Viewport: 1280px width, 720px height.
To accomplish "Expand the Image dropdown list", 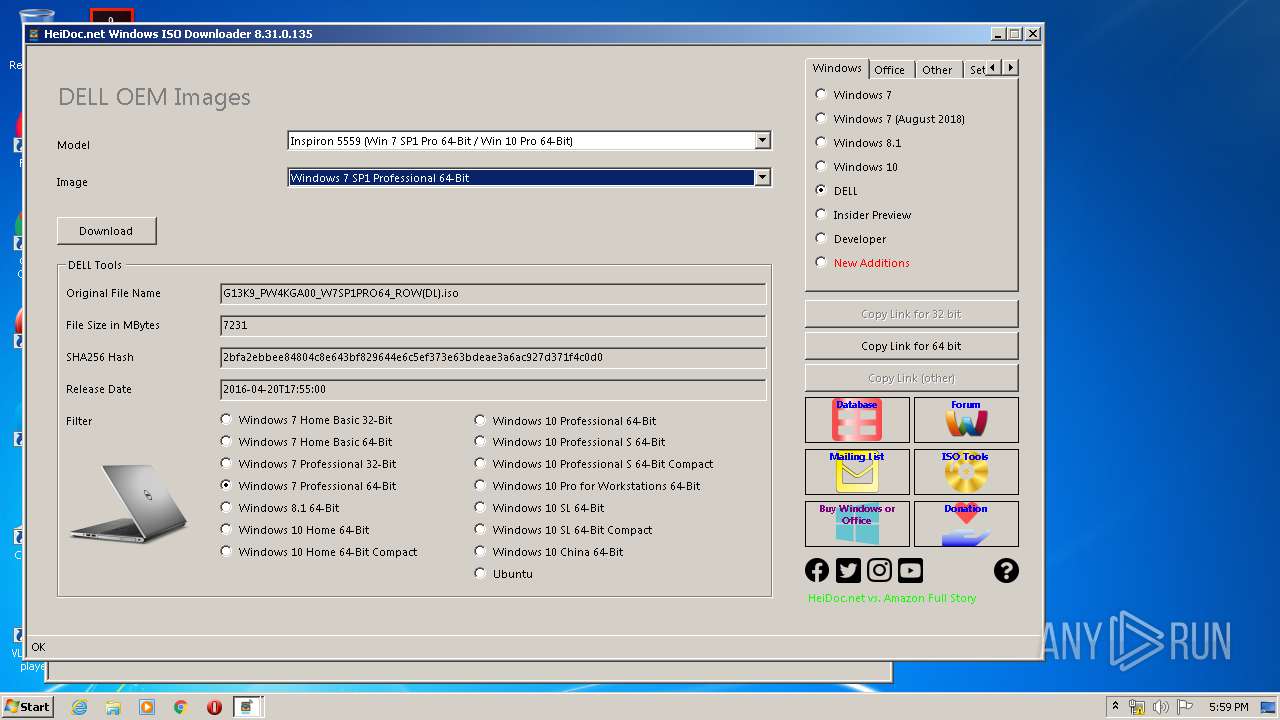I will pyautogui.click(x=763, y=178).
